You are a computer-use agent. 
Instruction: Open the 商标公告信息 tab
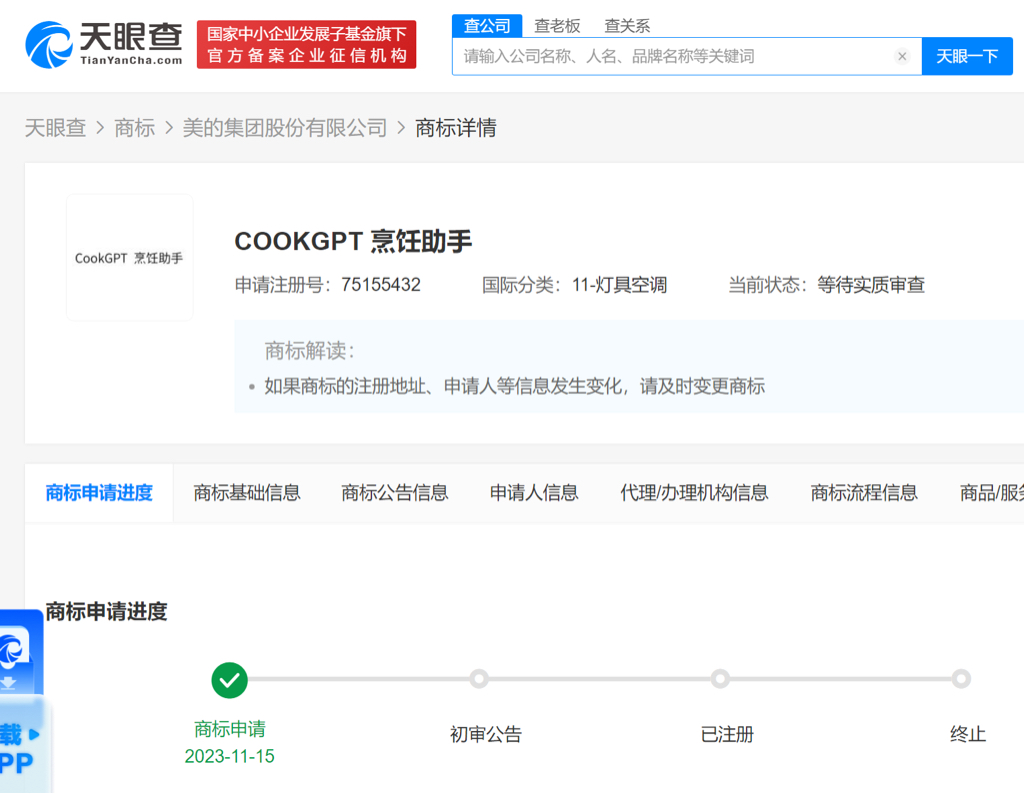pos(394,493)
